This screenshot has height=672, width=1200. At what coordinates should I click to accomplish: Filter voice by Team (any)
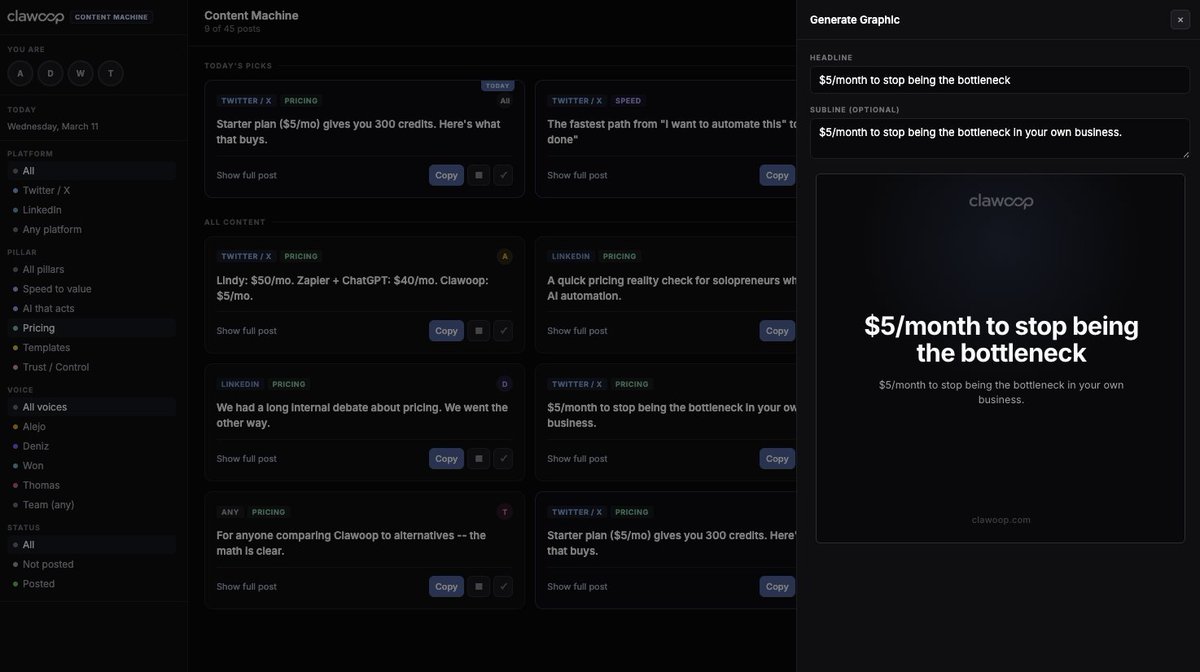92,505
